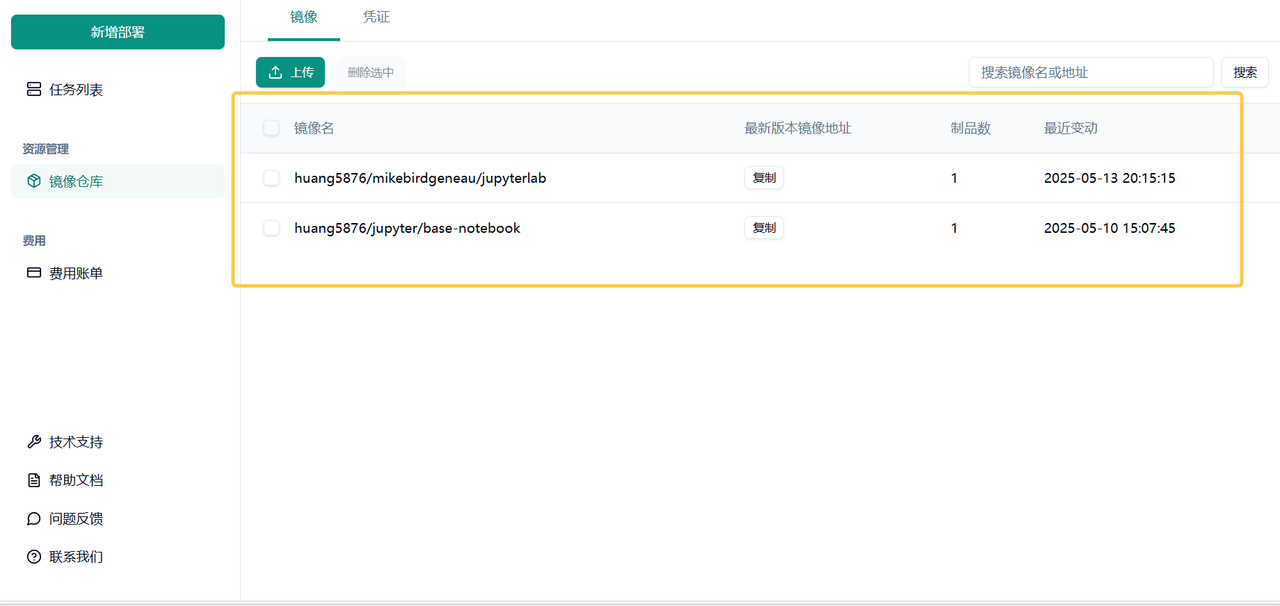This screenshot has height=606, width=1280.
Task: Click the document icon for 帮助文档
Action: click(34, 480)
